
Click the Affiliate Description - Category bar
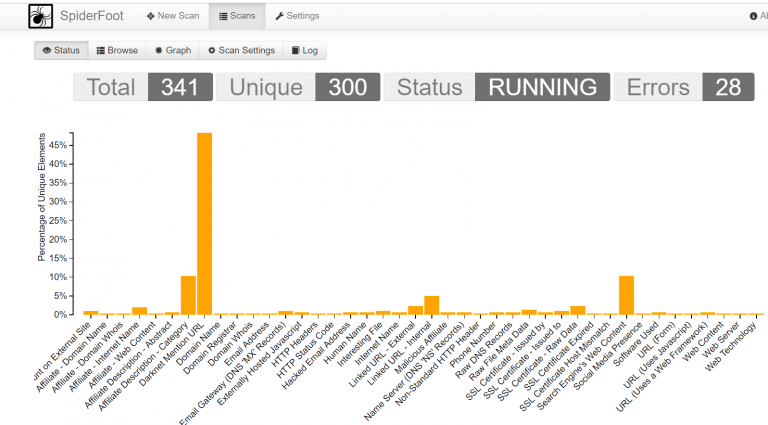point(188,295)
